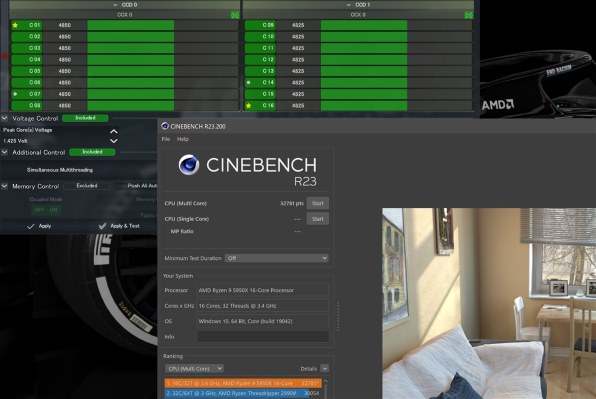Open the File menu in Cinebench
Viewport: 596px width, 399px height.
pos(166,139)
